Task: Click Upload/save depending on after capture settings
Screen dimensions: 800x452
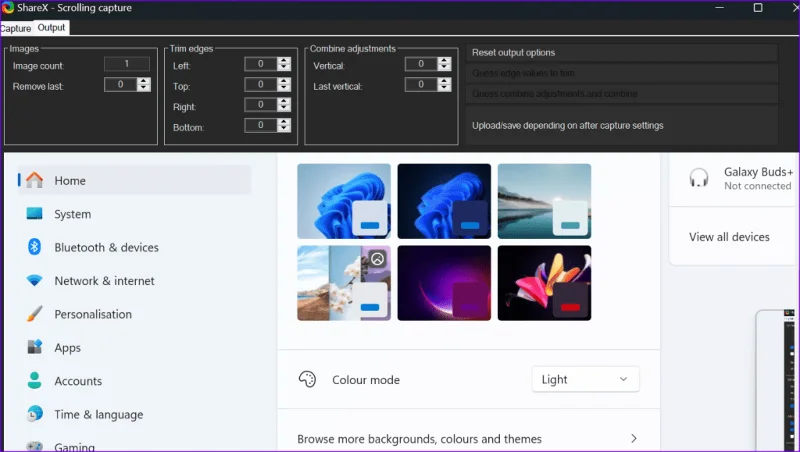Action: [621, 125]
